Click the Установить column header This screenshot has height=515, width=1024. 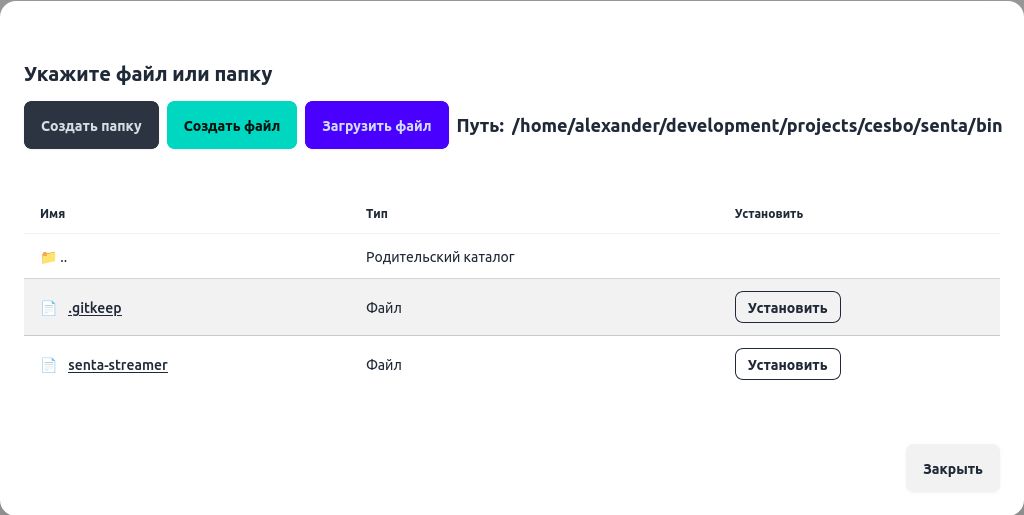[x=768, y=214]
